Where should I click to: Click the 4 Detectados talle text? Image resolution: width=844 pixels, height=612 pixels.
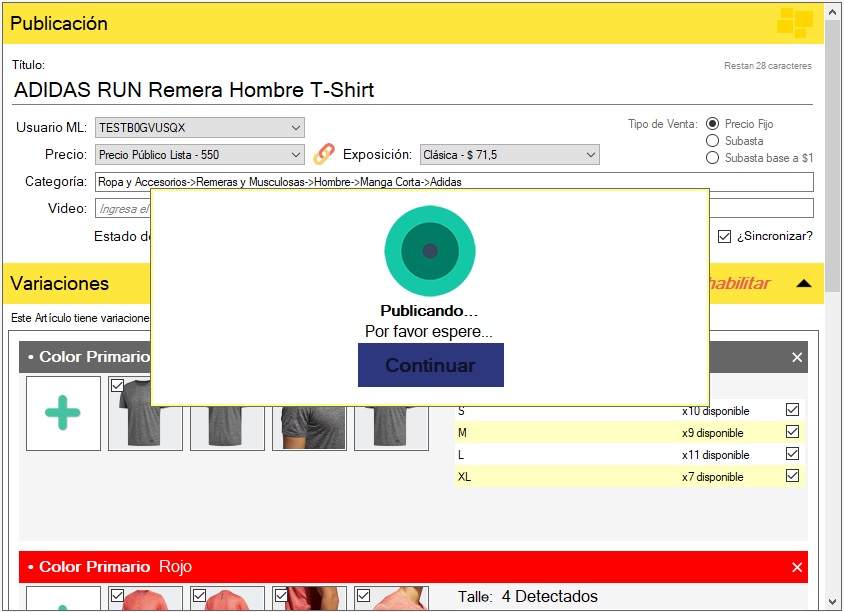550,596
